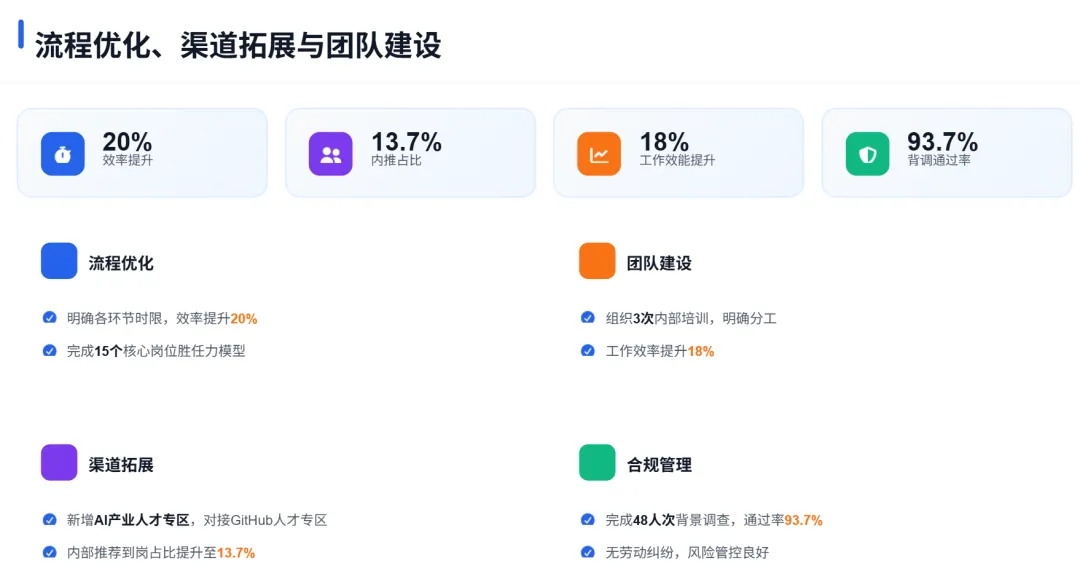The width and height of the screenshot is (1080, 579).
Task: Click the blue square beside 流程优化
Action: (x=59, y=261)
